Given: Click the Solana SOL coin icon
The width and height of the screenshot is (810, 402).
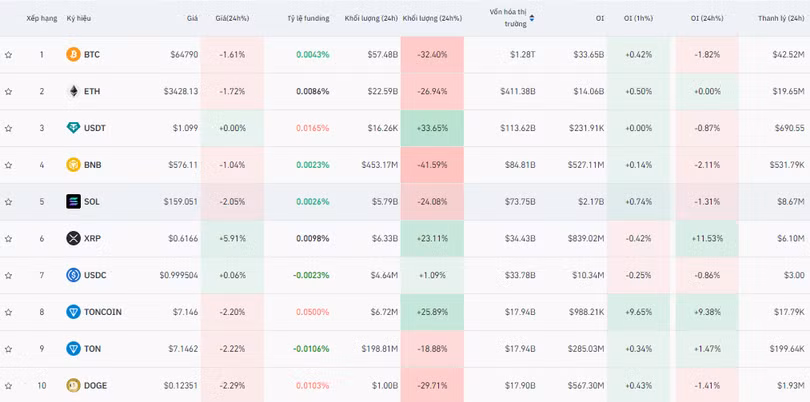Looking at the screenshot, I should (73, 201).
